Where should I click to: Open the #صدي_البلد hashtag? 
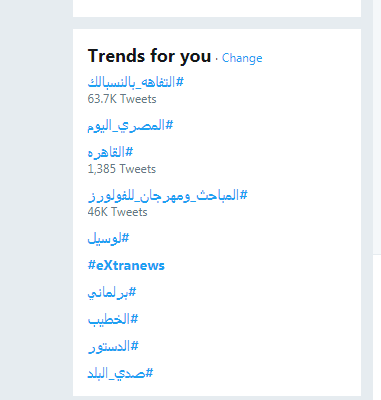tap(120, 373)
